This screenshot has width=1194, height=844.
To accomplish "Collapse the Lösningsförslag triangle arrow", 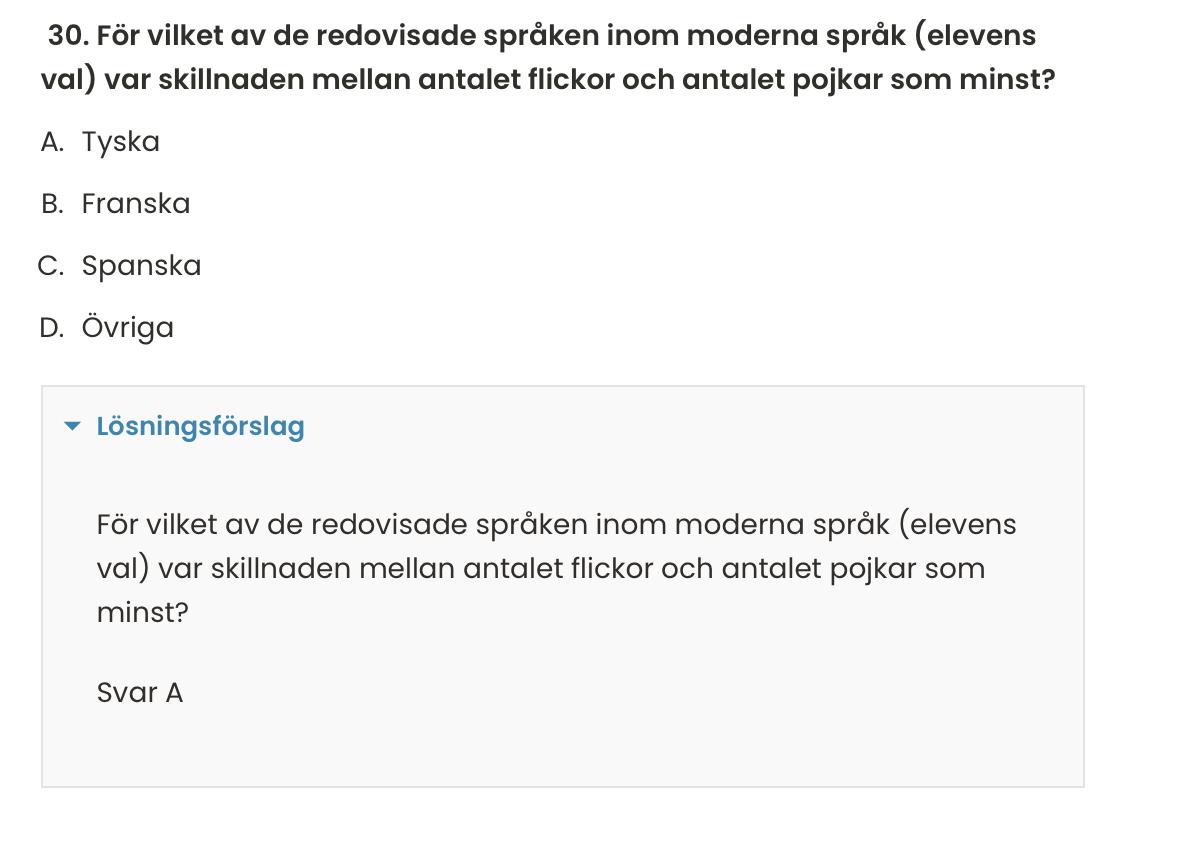I will [x=72, y=427].
